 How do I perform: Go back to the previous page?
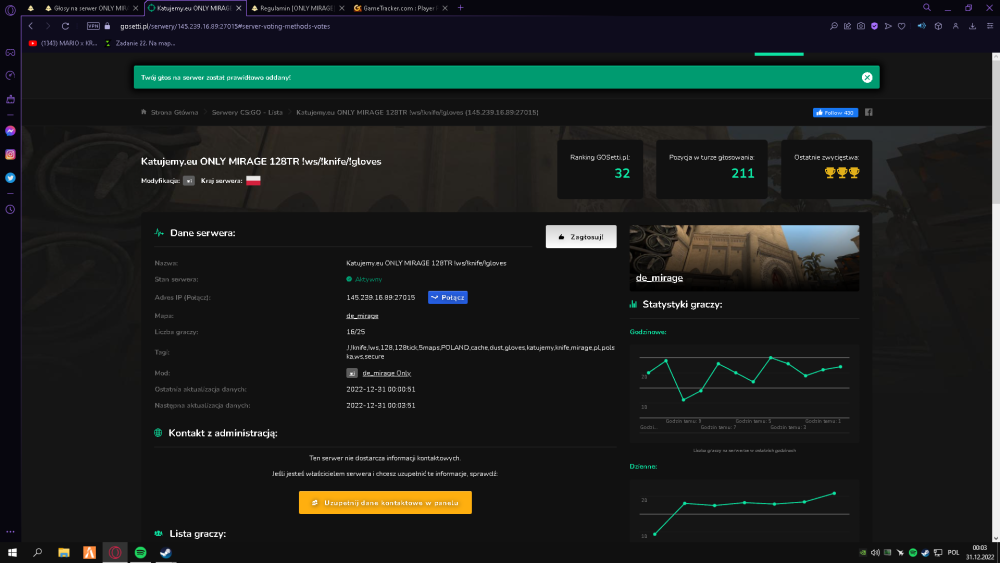(x=31, y=26)
